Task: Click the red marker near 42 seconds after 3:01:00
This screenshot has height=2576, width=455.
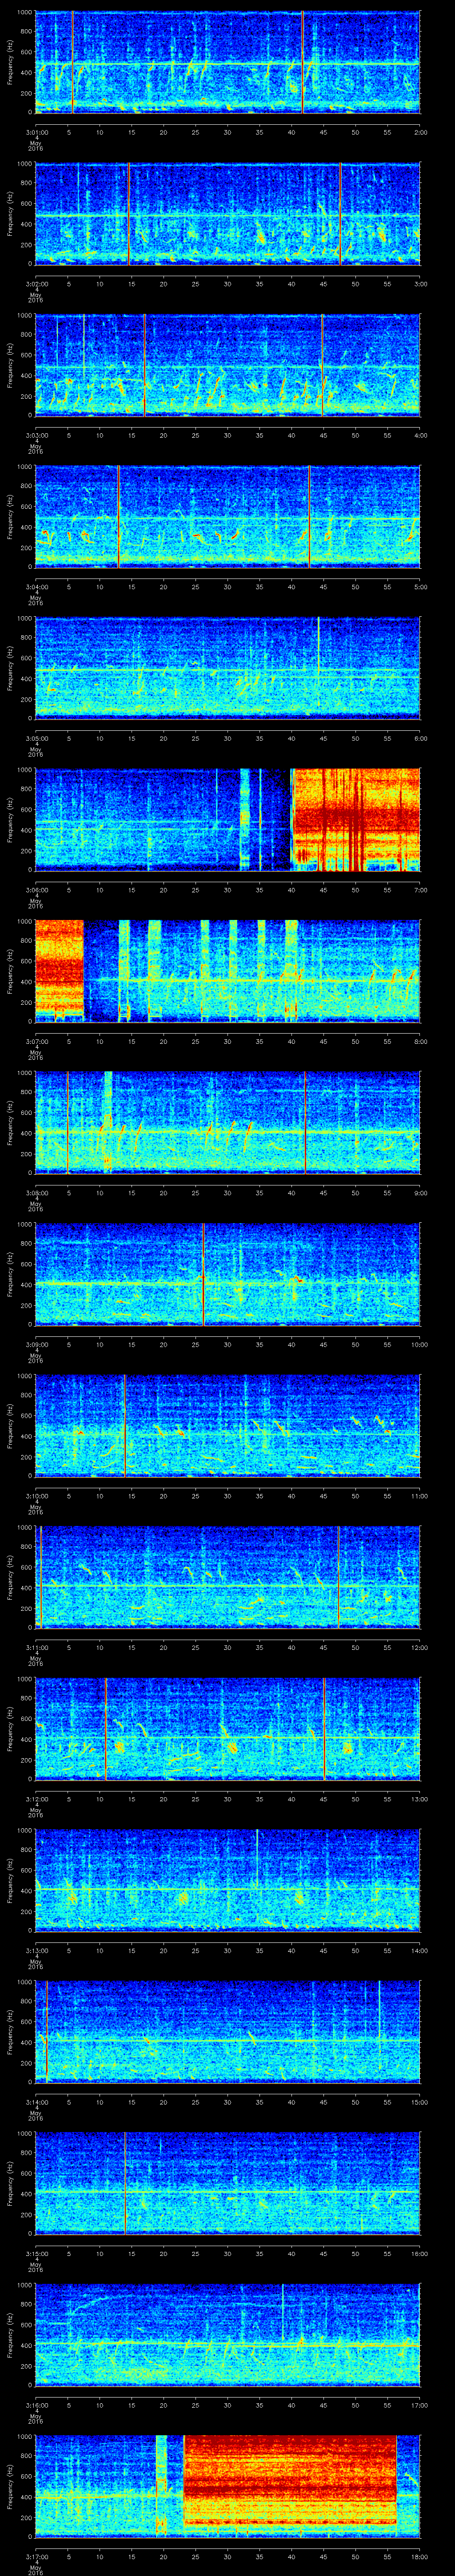Action: point(303,62)
